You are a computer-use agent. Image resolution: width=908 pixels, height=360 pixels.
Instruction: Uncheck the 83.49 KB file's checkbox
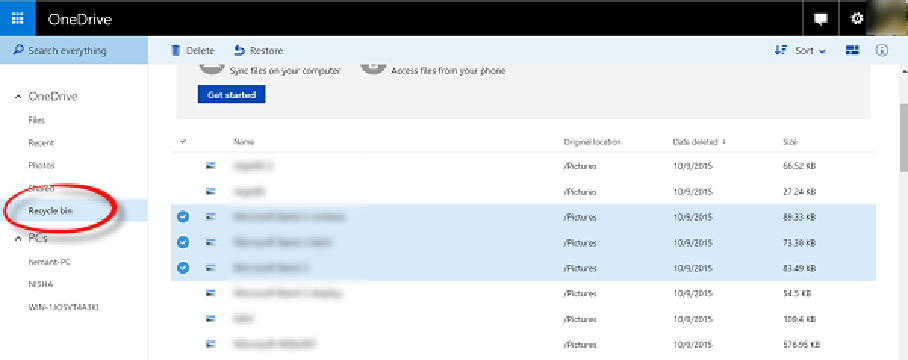pyautogui.click(x=183, y=267)
